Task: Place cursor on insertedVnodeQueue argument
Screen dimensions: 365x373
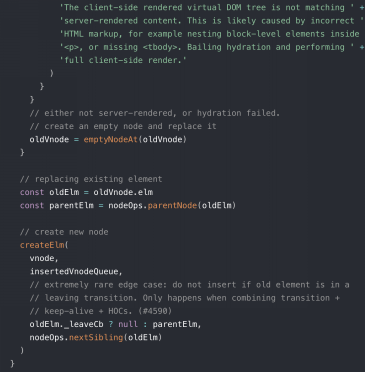Action: [x=76, y=272]
